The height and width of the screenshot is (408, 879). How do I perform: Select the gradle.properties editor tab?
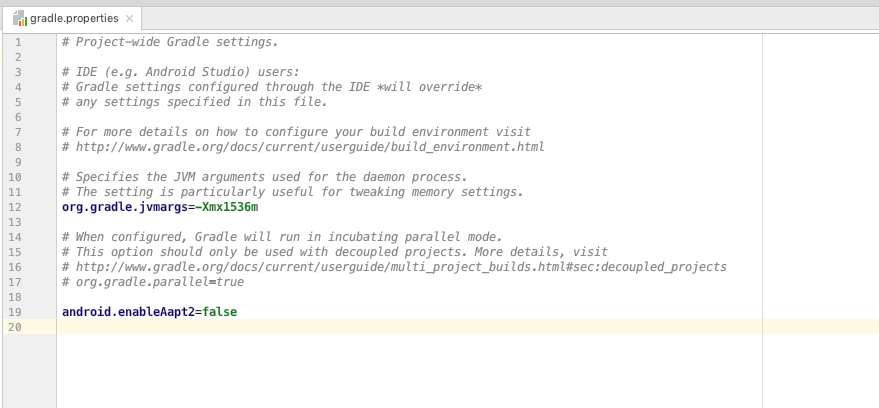[72, 18]
